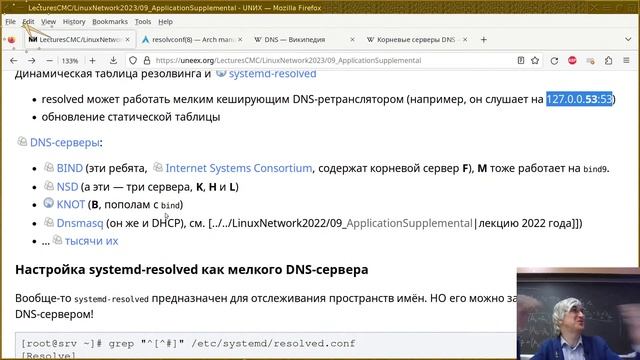The width and height of the screenshot is (640, 360).
Task: Click the lecturer webcam thumbnail
Action: click(578, 313)
